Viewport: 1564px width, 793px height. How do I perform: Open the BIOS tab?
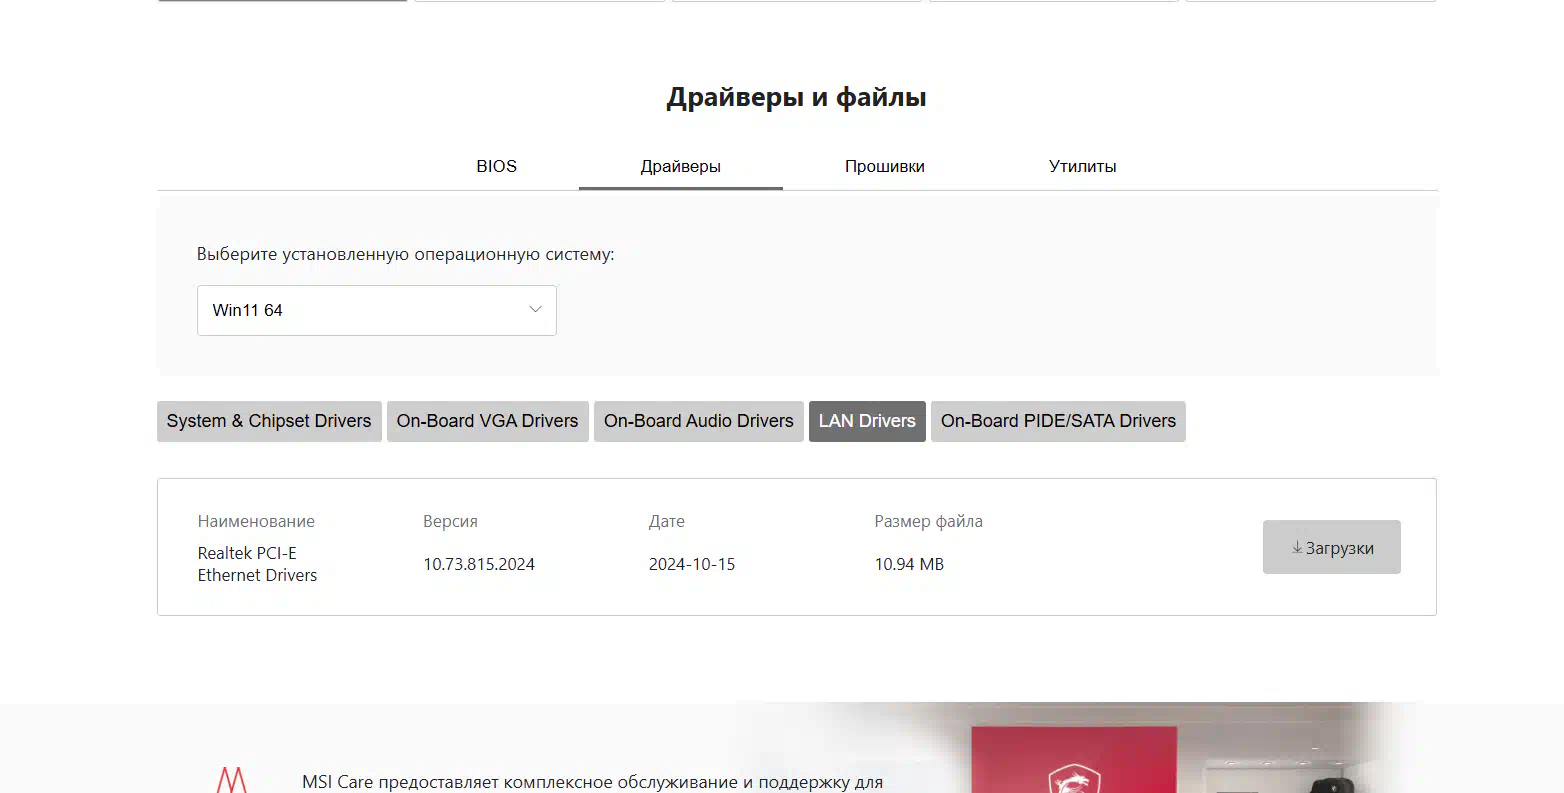click(496, 166)
